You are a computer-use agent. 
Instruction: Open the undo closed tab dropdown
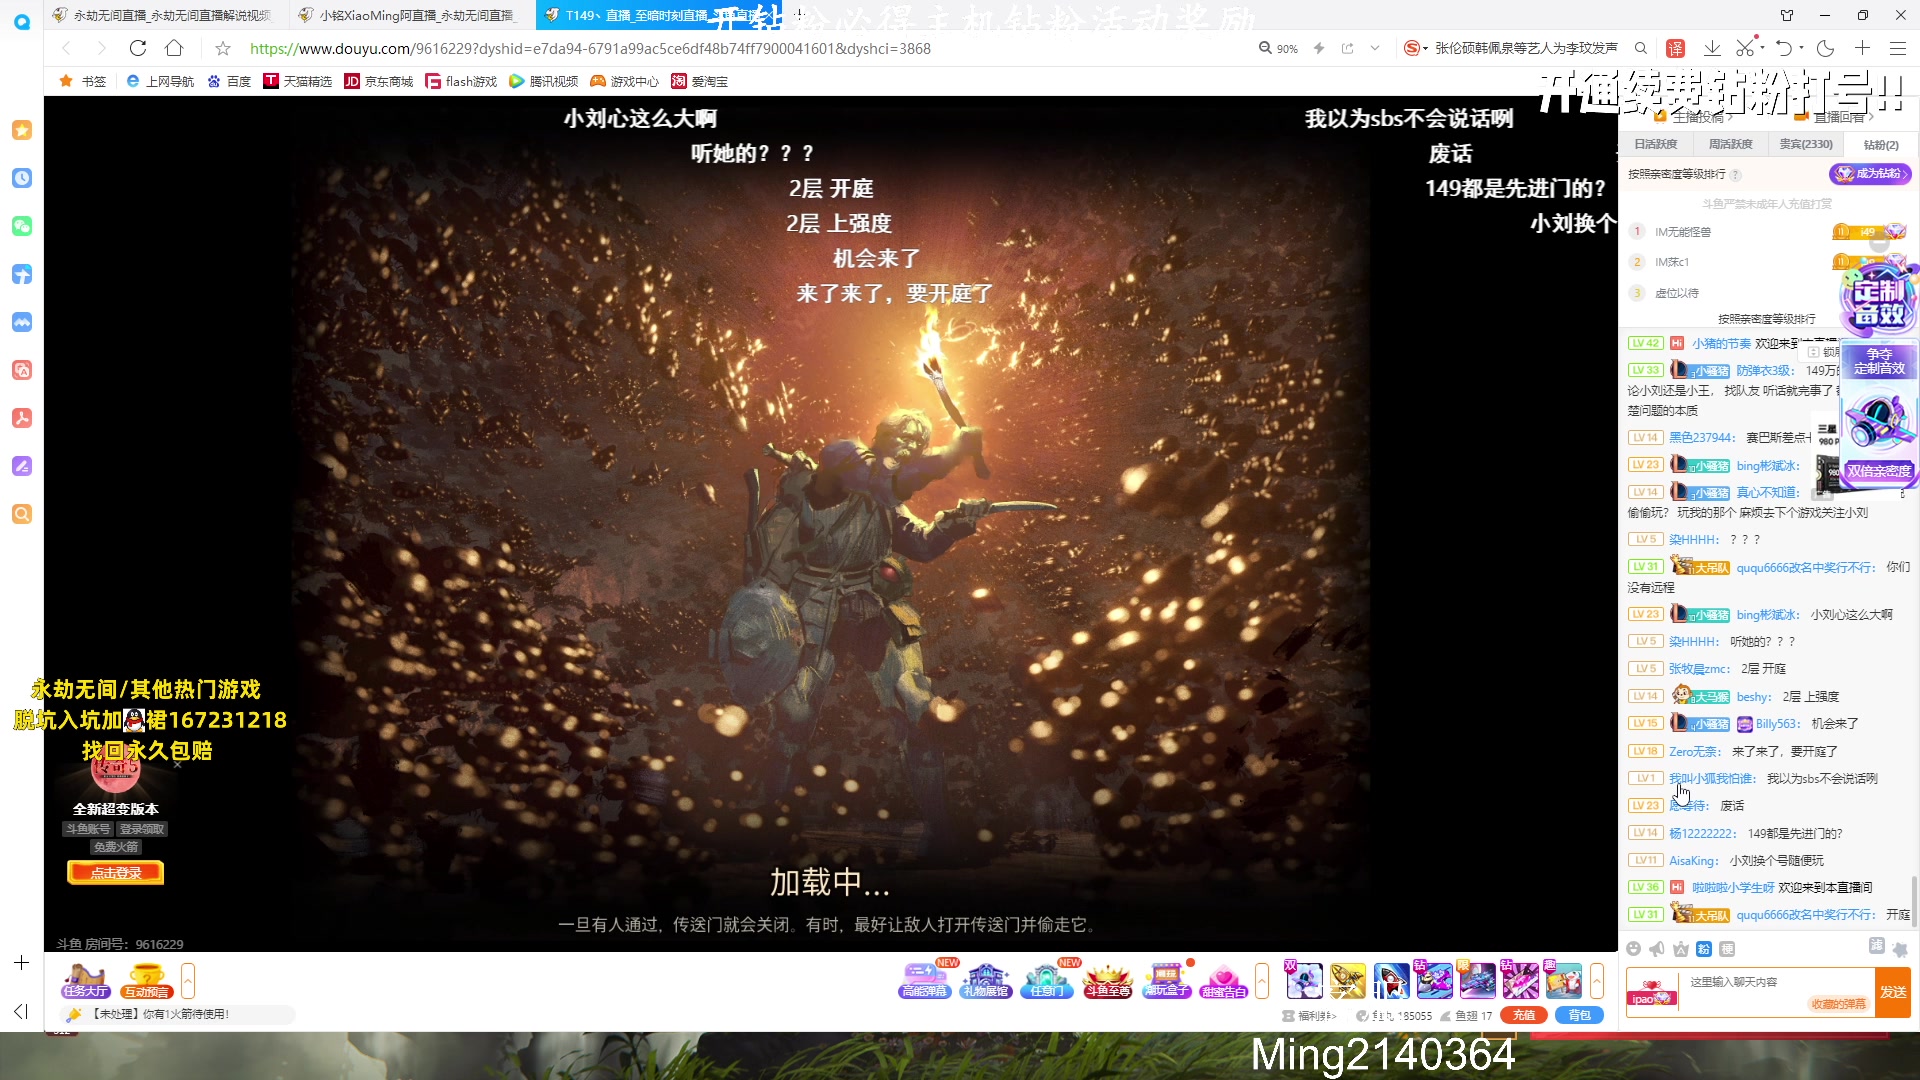tap(1802, 48)
